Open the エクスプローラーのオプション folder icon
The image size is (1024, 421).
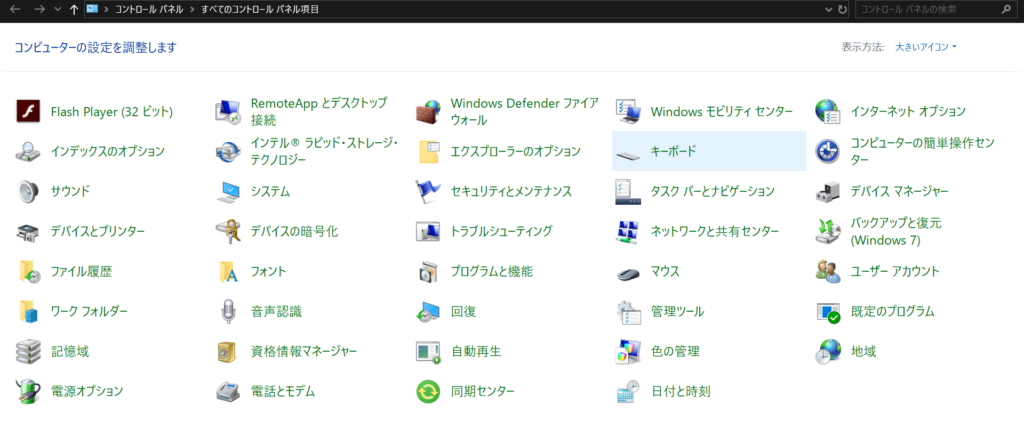coord(428,151)
